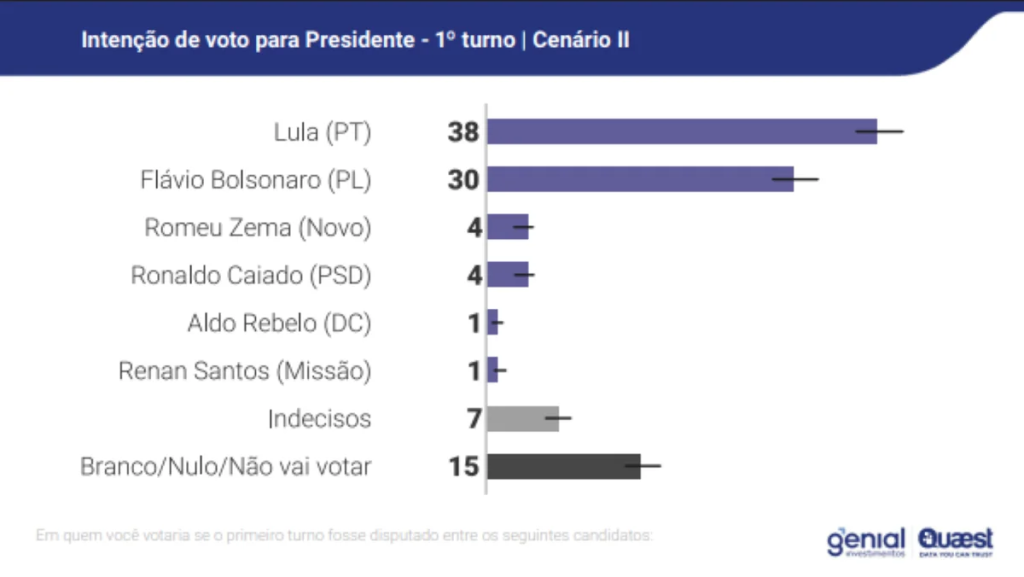Viewport: 1024px width, 577px height.
Task: Click the Branco/Nulo/Não vai votar label
Action: click(225, 467)
